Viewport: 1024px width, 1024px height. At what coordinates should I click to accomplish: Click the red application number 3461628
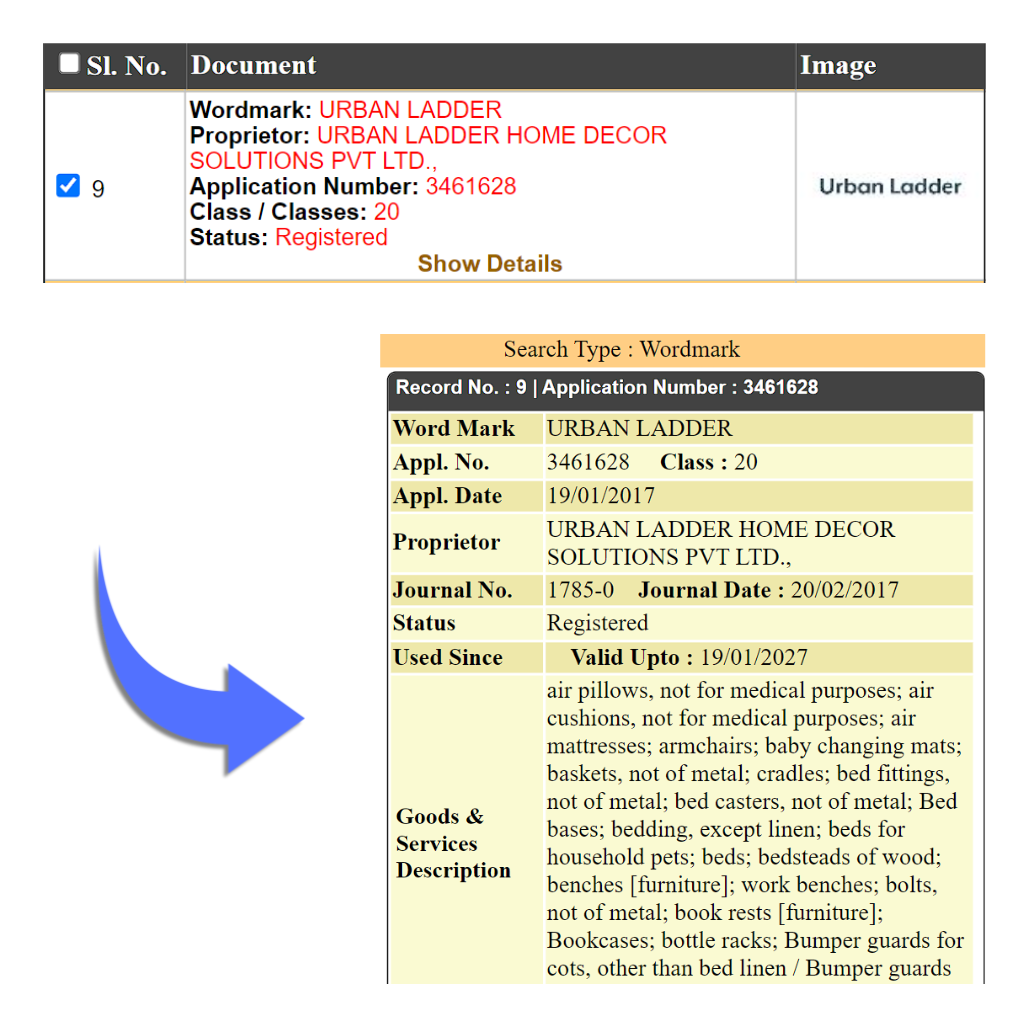coord(471,187)
